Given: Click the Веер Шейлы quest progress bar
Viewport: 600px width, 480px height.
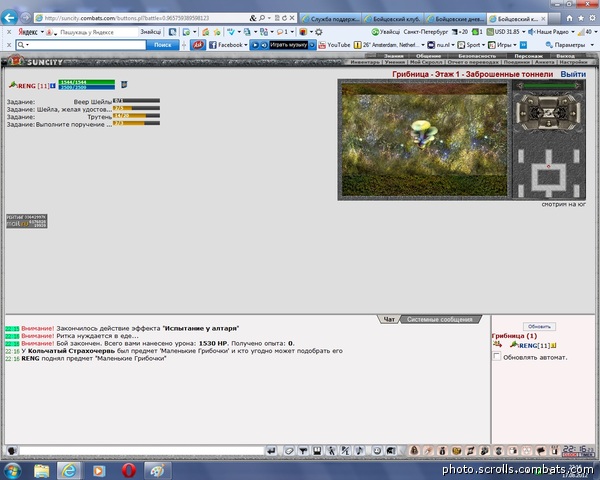Looking at the screenshot, I should point(136,101).
